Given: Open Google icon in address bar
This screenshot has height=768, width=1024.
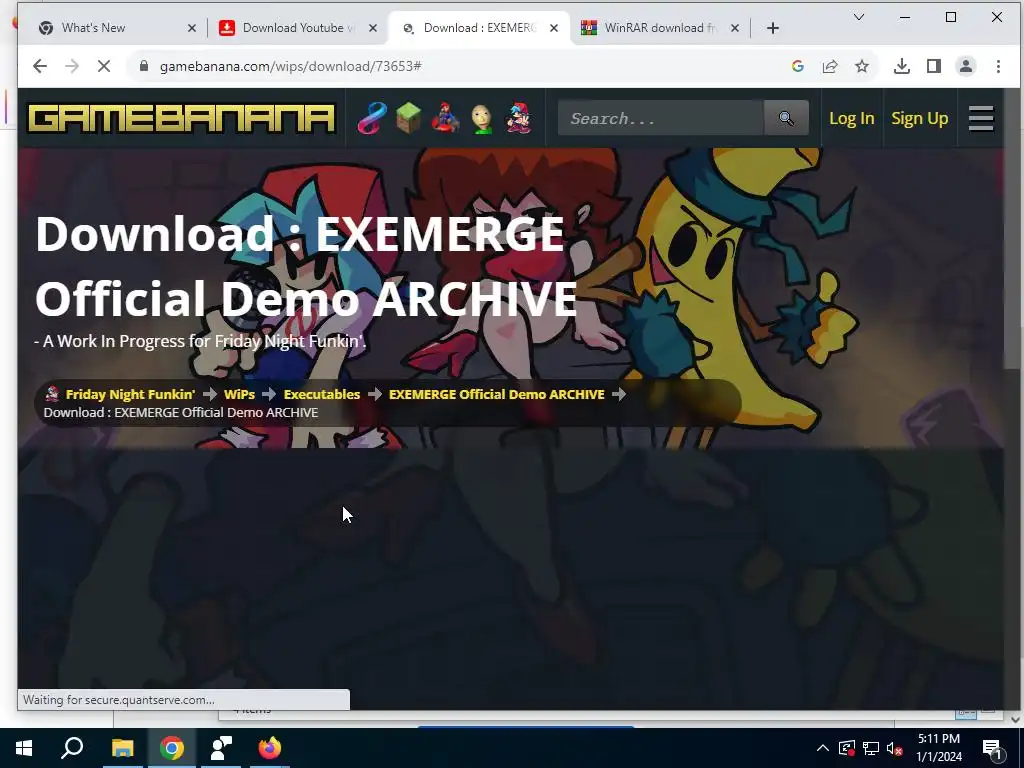Looking at the screenshot, I should point(797,66).
